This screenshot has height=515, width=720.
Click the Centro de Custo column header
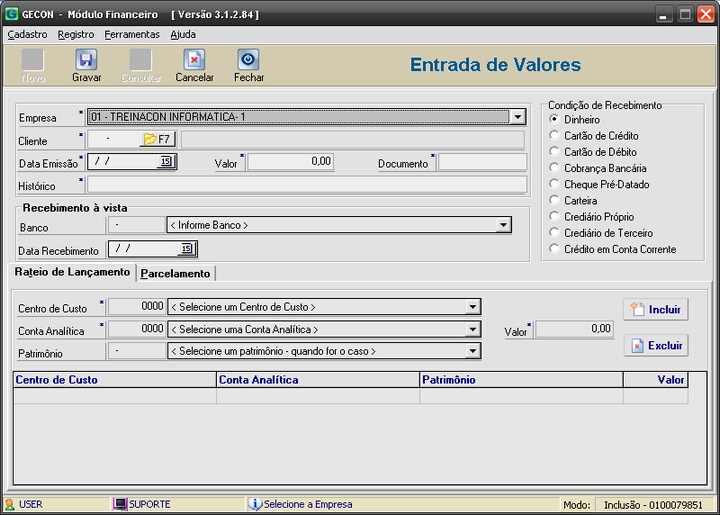coord(115,380)
